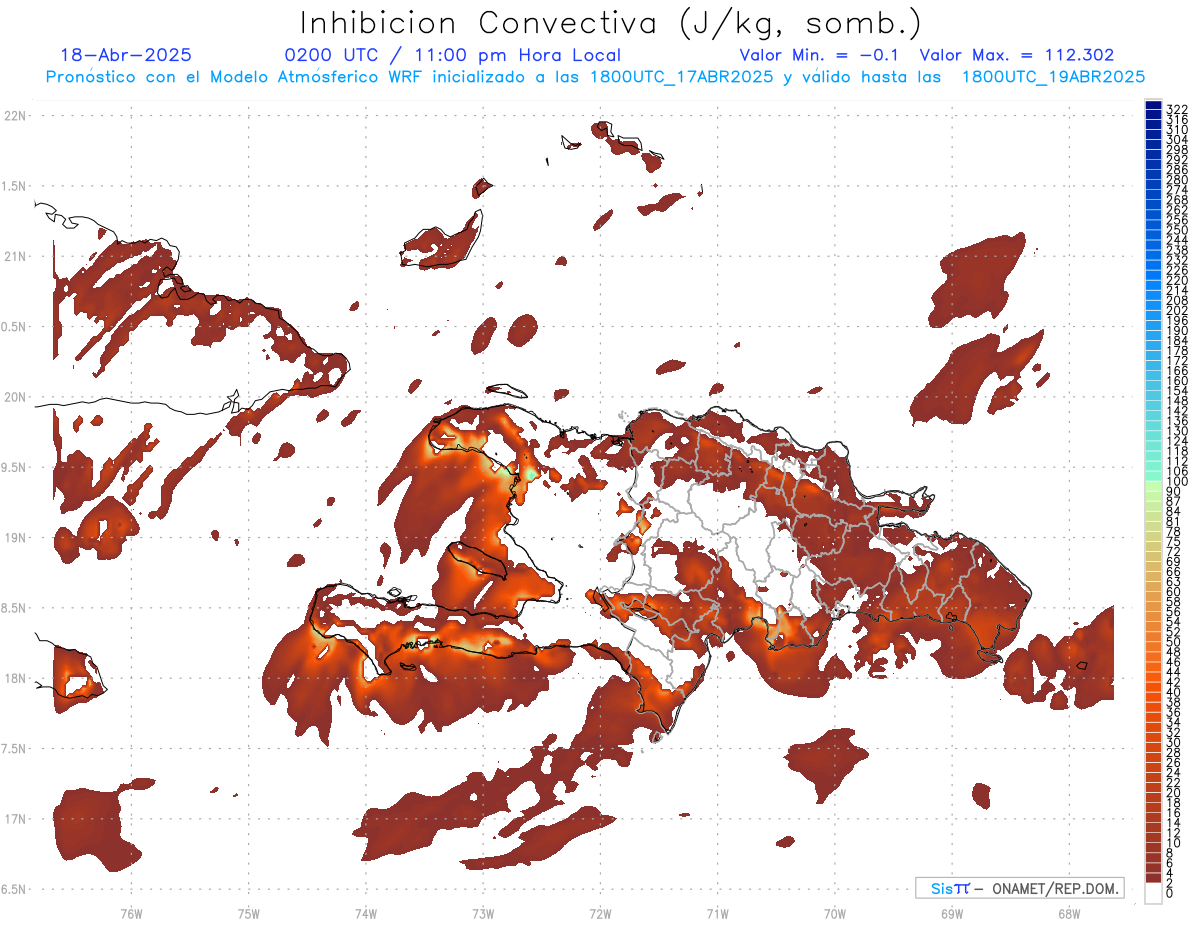Click the 'SisTT – ONAMET/REP.DOM.' credit box
This screenshot has height=927, width=1200.
click(x=1019, y=888)
